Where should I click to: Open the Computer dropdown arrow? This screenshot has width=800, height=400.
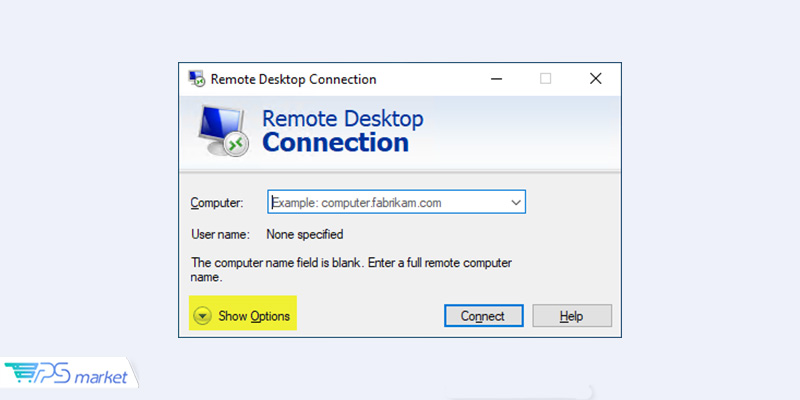(x=516, y=203)
